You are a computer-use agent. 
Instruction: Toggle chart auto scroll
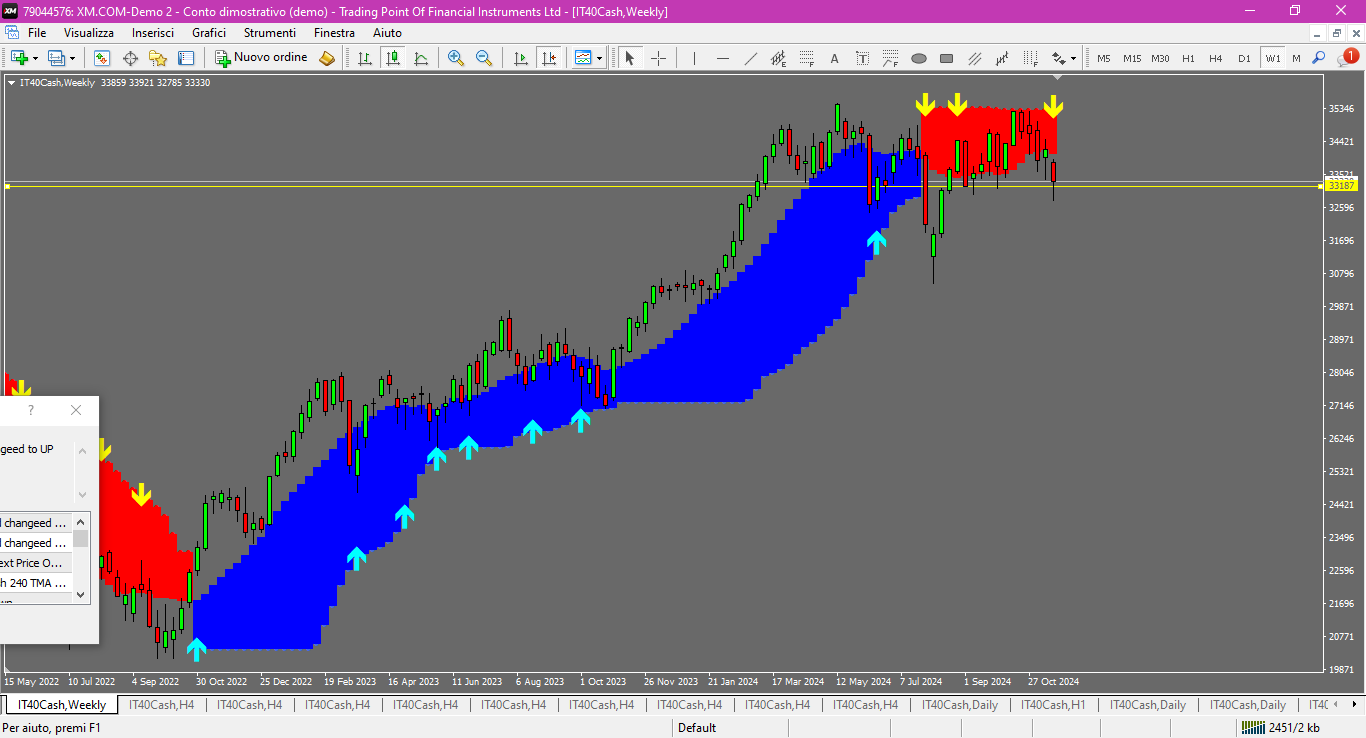click(x=520, y=58)
